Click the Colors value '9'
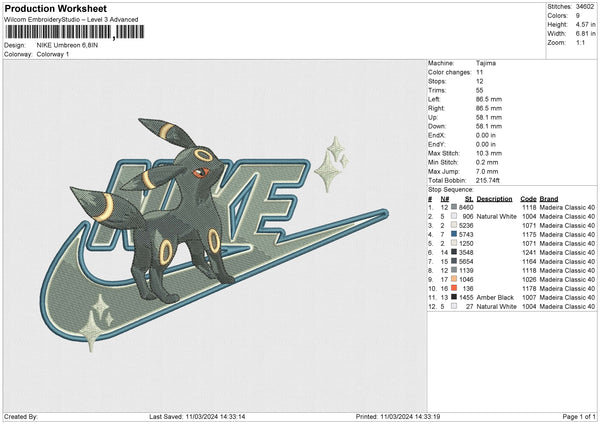Screen dimensions: 600x424 pos(577,16)
